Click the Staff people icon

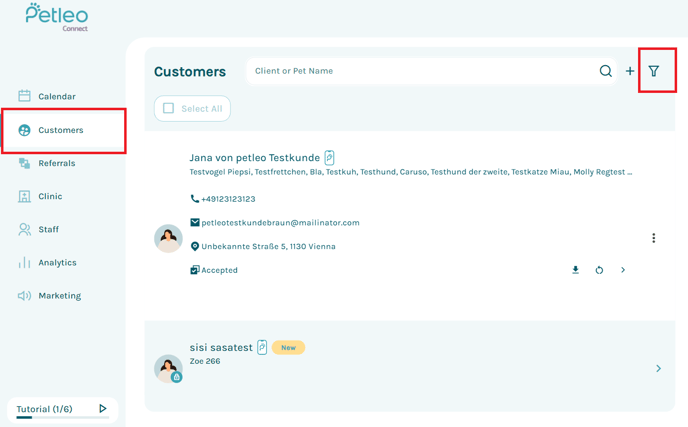click(x=25, y=230)
